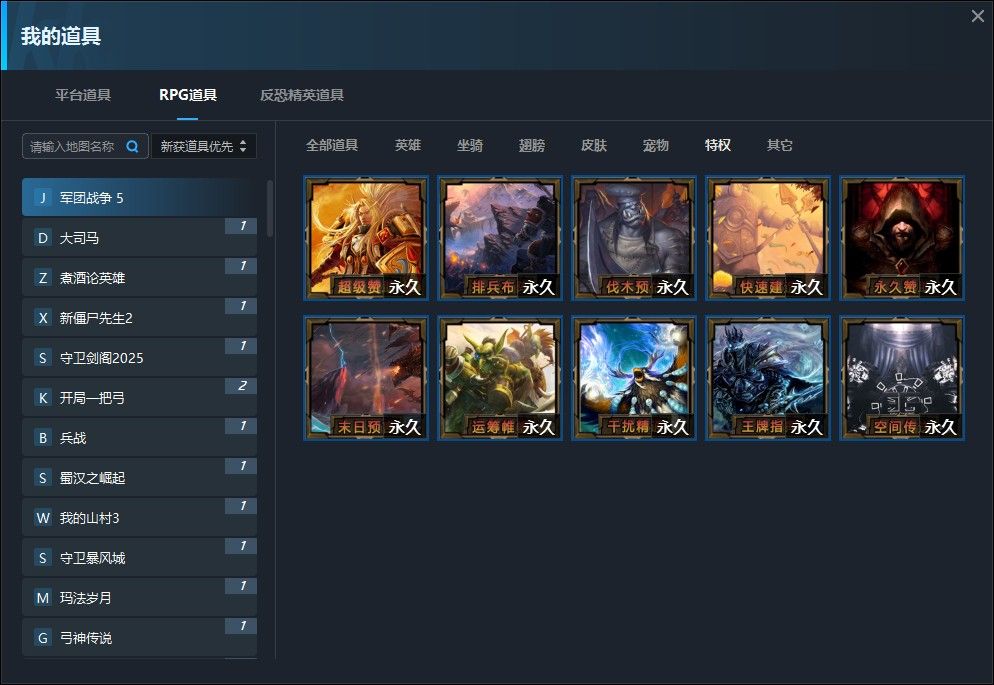Open the 王牌指 Lich King item card
This screenshot has height=685, width=994.
tap(768, 378)
